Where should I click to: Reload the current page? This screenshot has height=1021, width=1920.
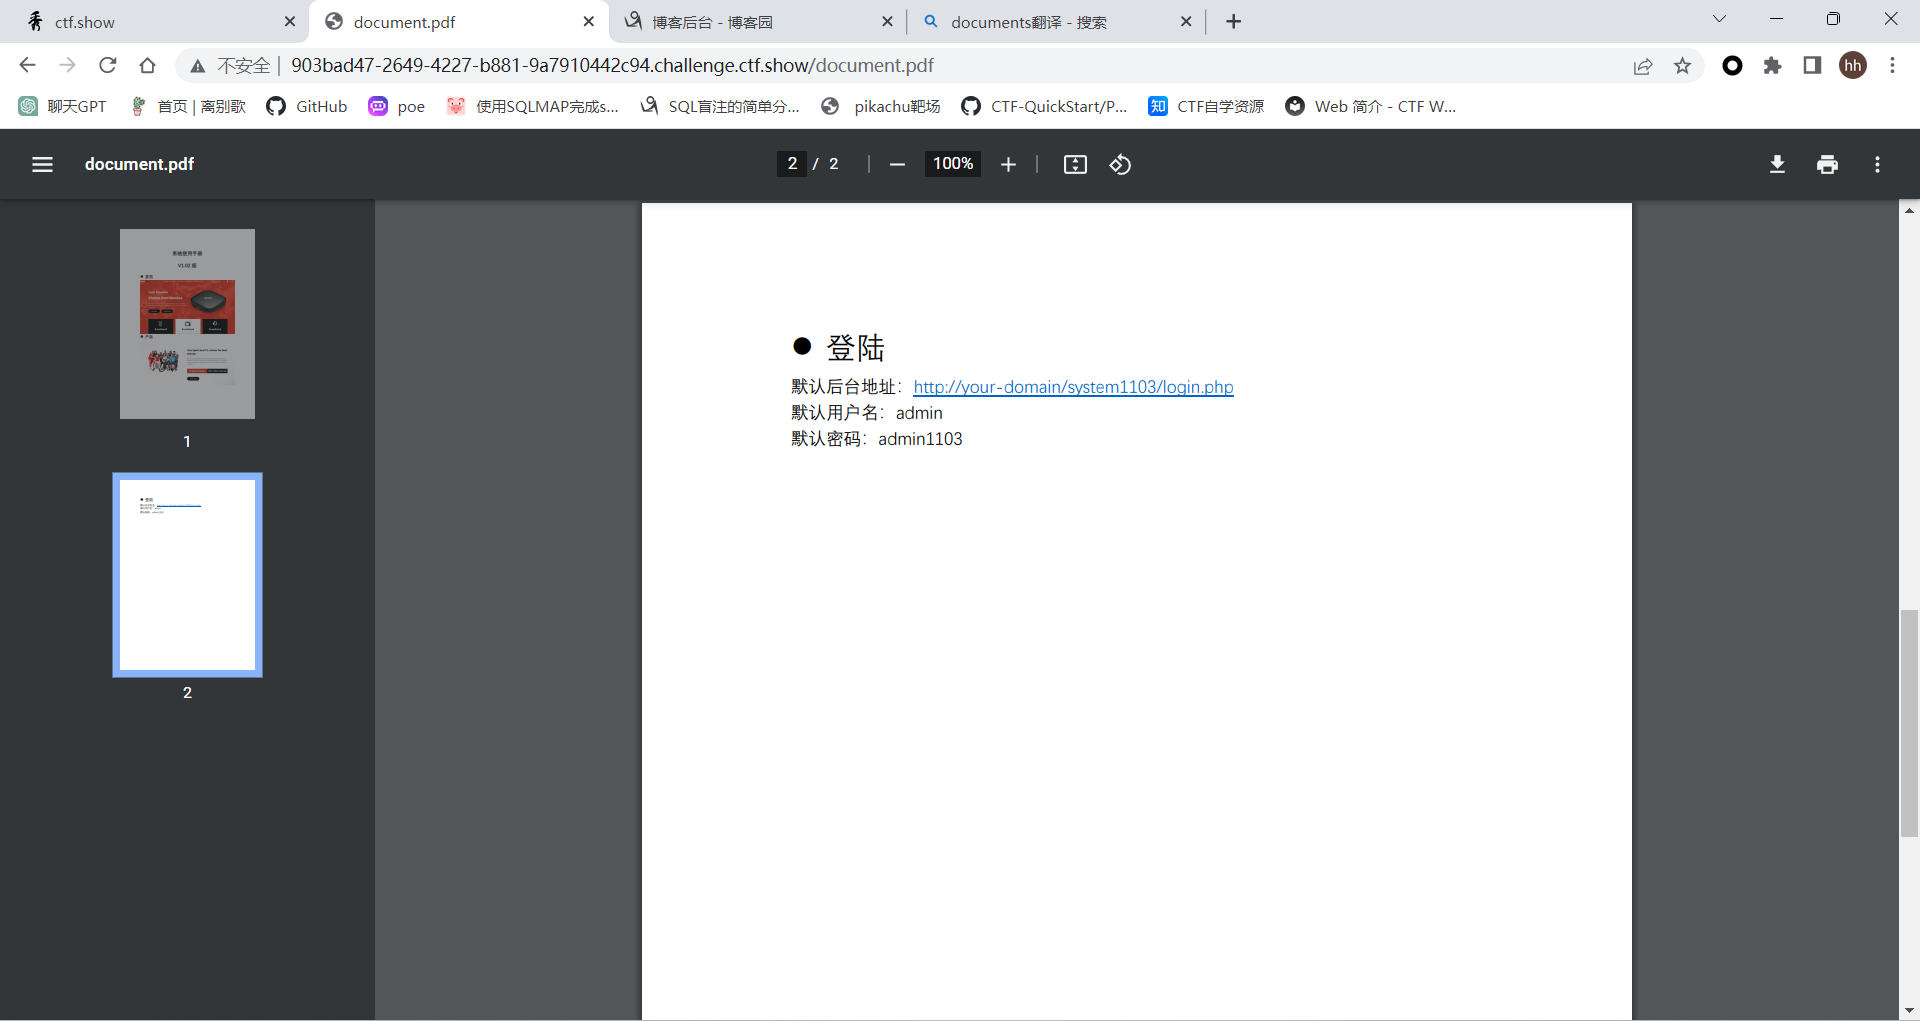107,65
